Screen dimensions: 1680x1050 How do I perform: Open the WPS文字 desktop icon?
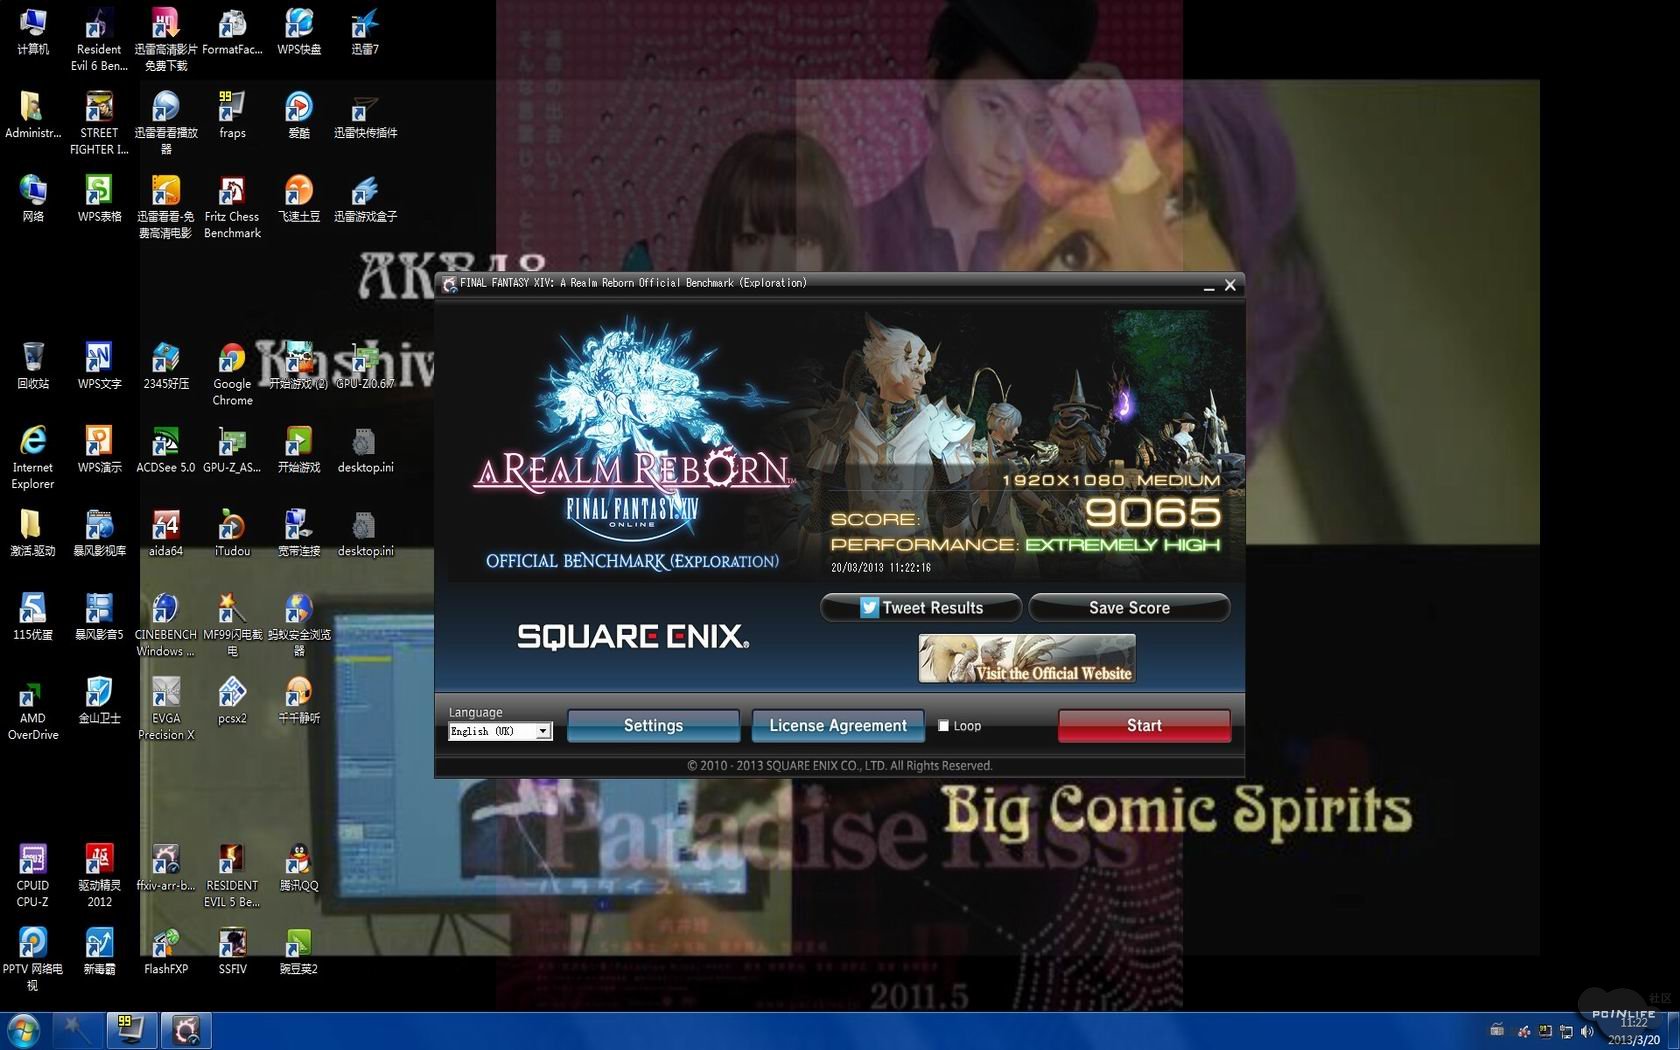[99, 365]
